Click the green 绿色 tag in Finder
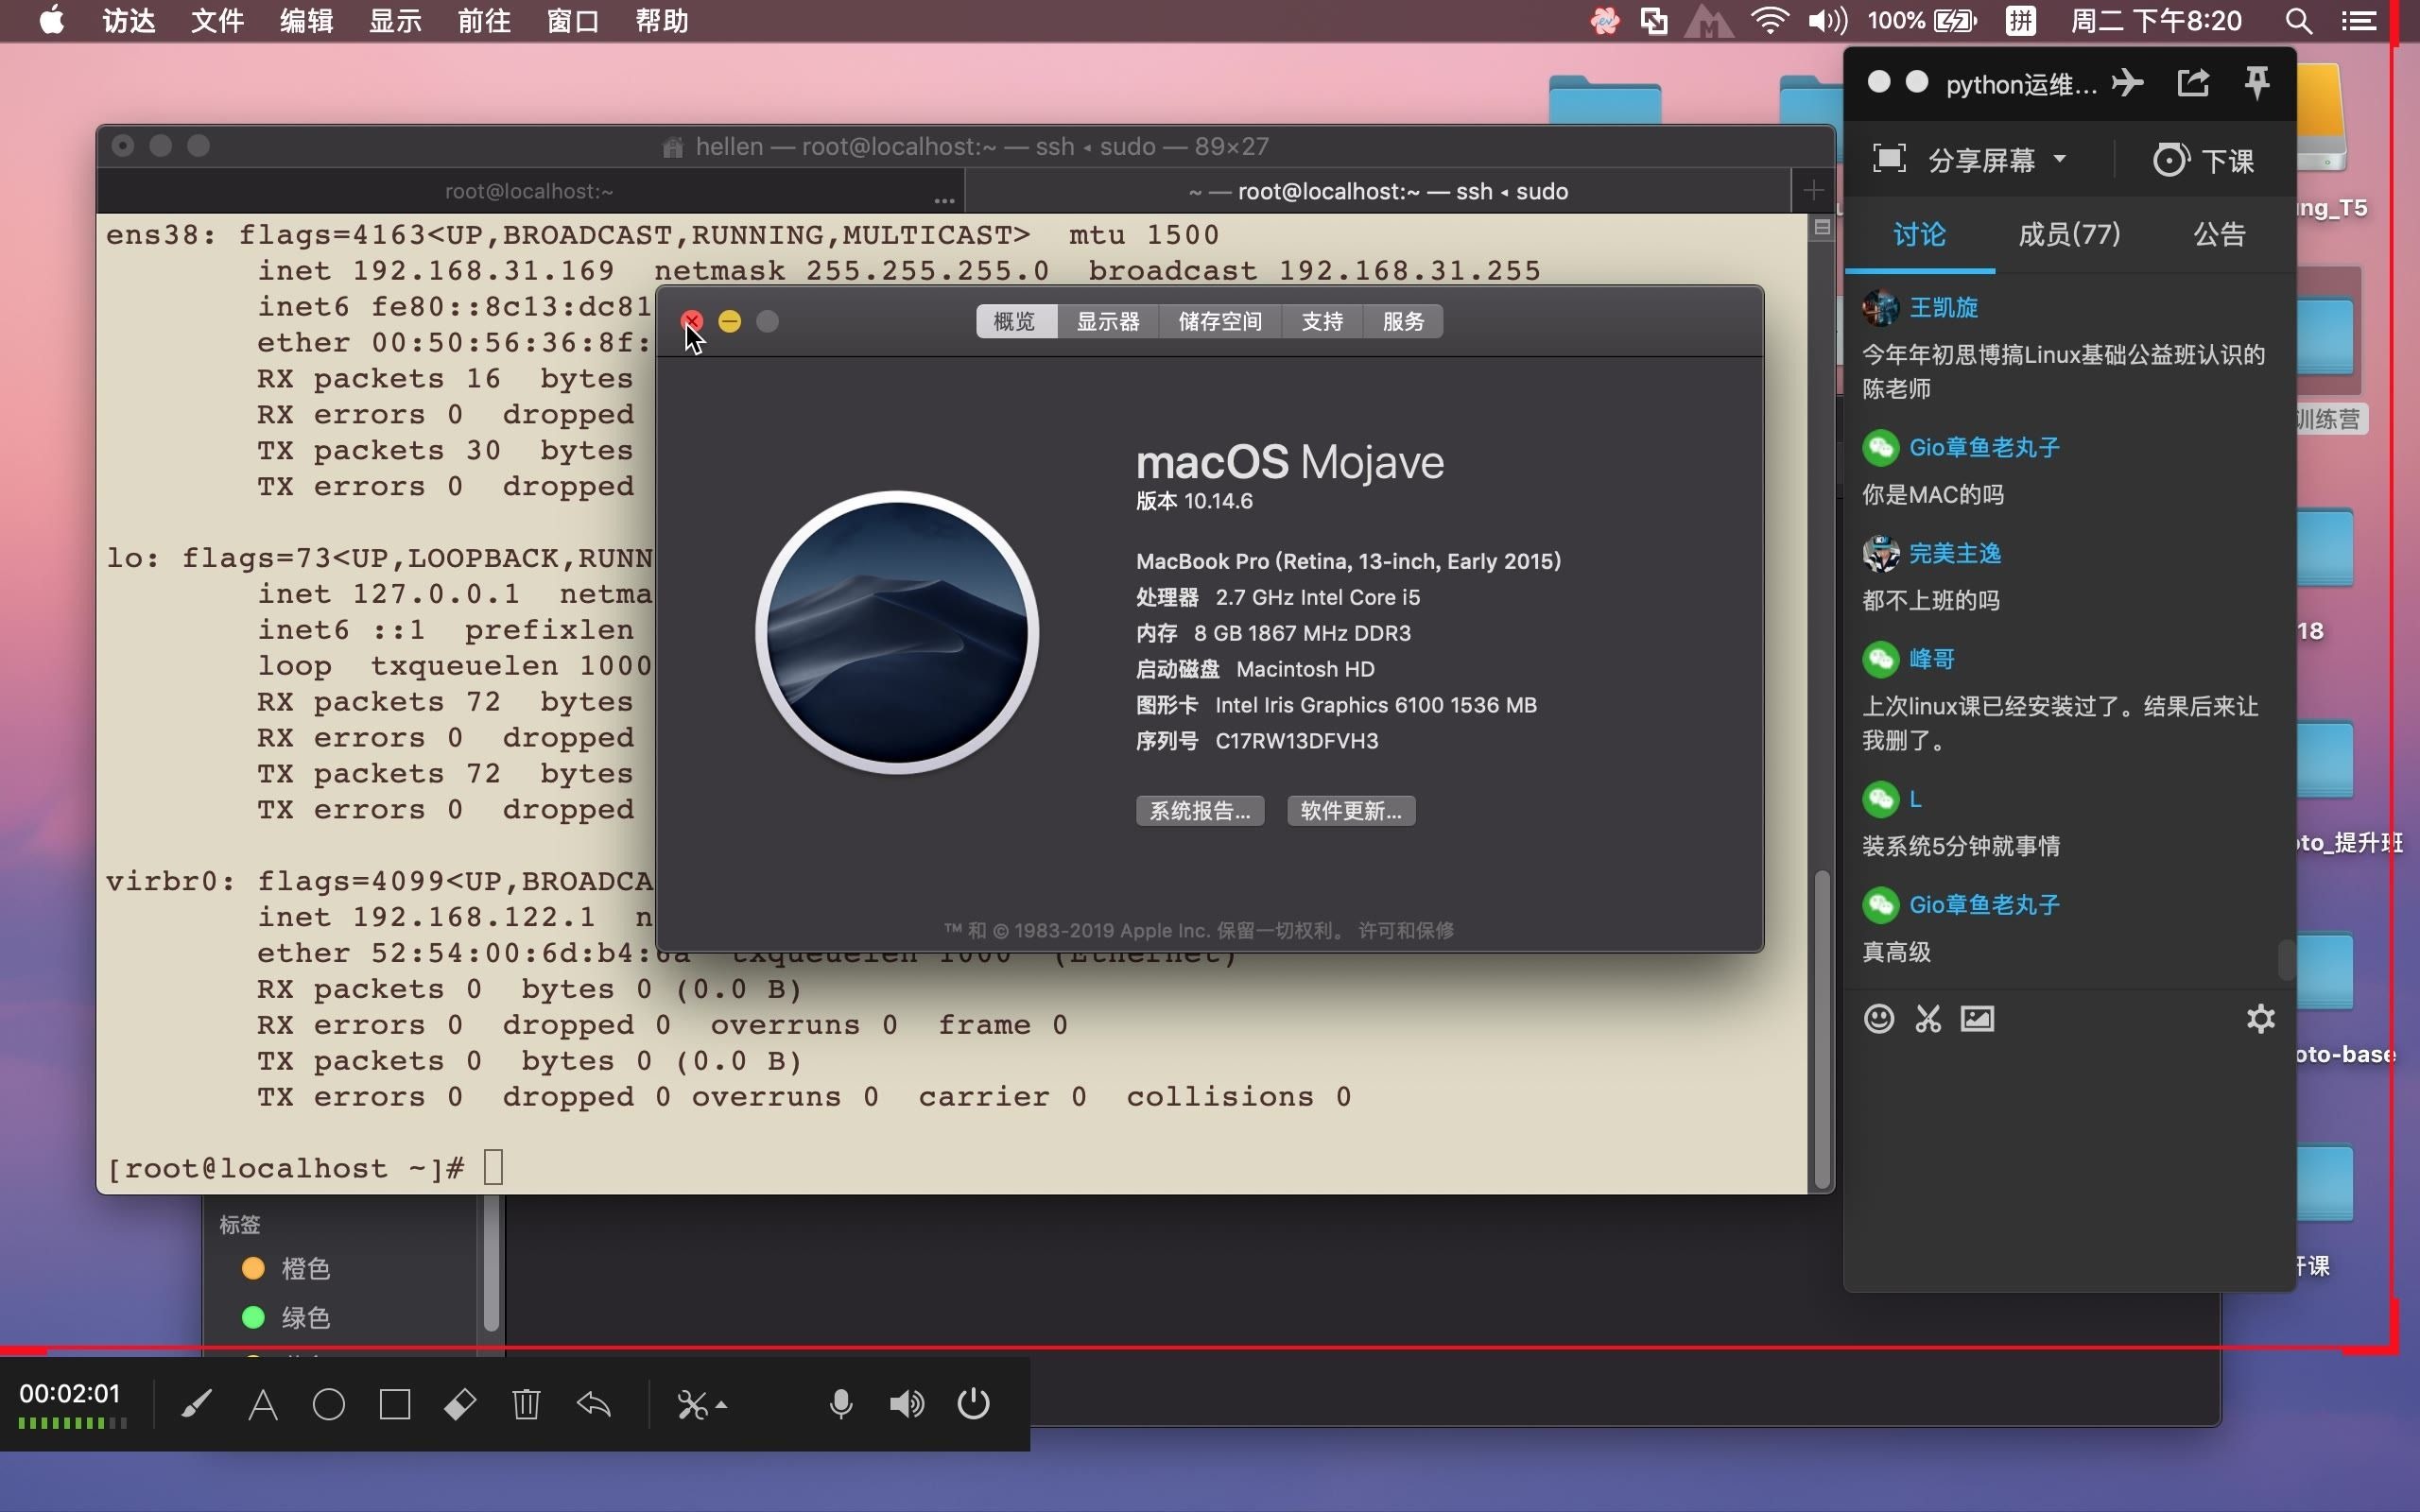The width and height of the screenshot is (2420, 1512). 286,1318
